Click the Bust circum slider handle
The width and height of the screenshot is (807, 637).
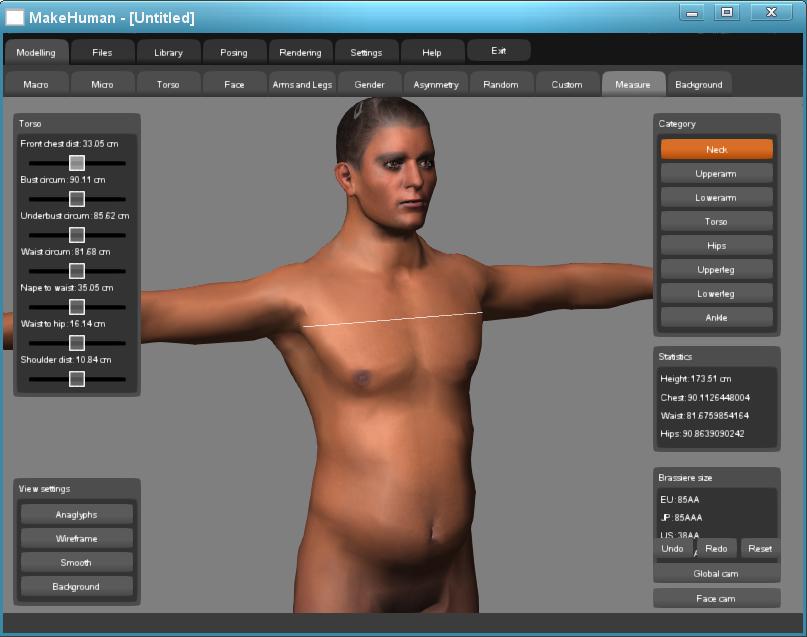(77, 199)
